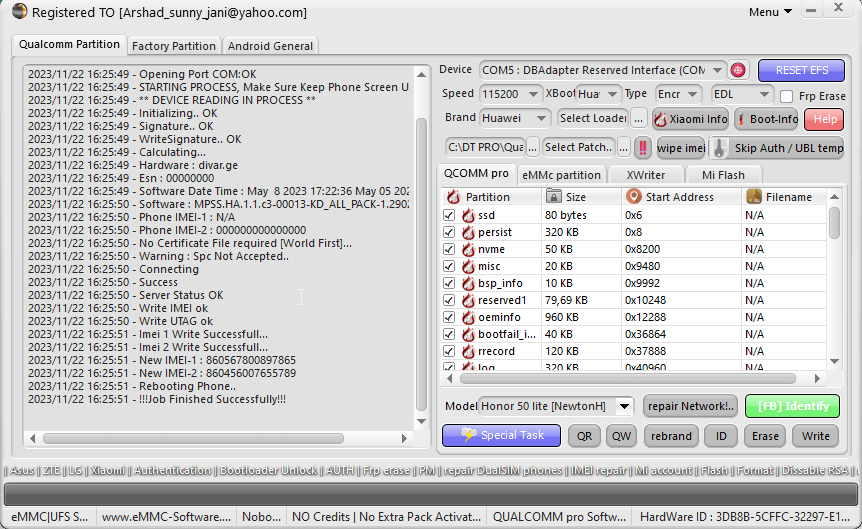Viewport: 862px width, 529px height.
Task: Click the flame icon in oeminfo row
Action: click(x=468, y=317)
